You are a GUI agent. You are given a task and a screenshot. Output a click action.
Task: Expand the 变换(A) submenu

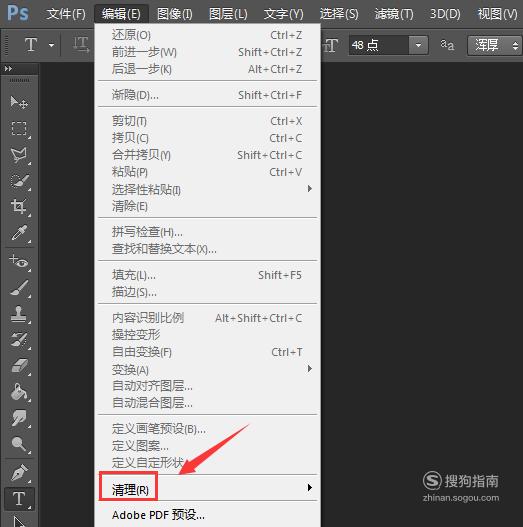(310, 369)
